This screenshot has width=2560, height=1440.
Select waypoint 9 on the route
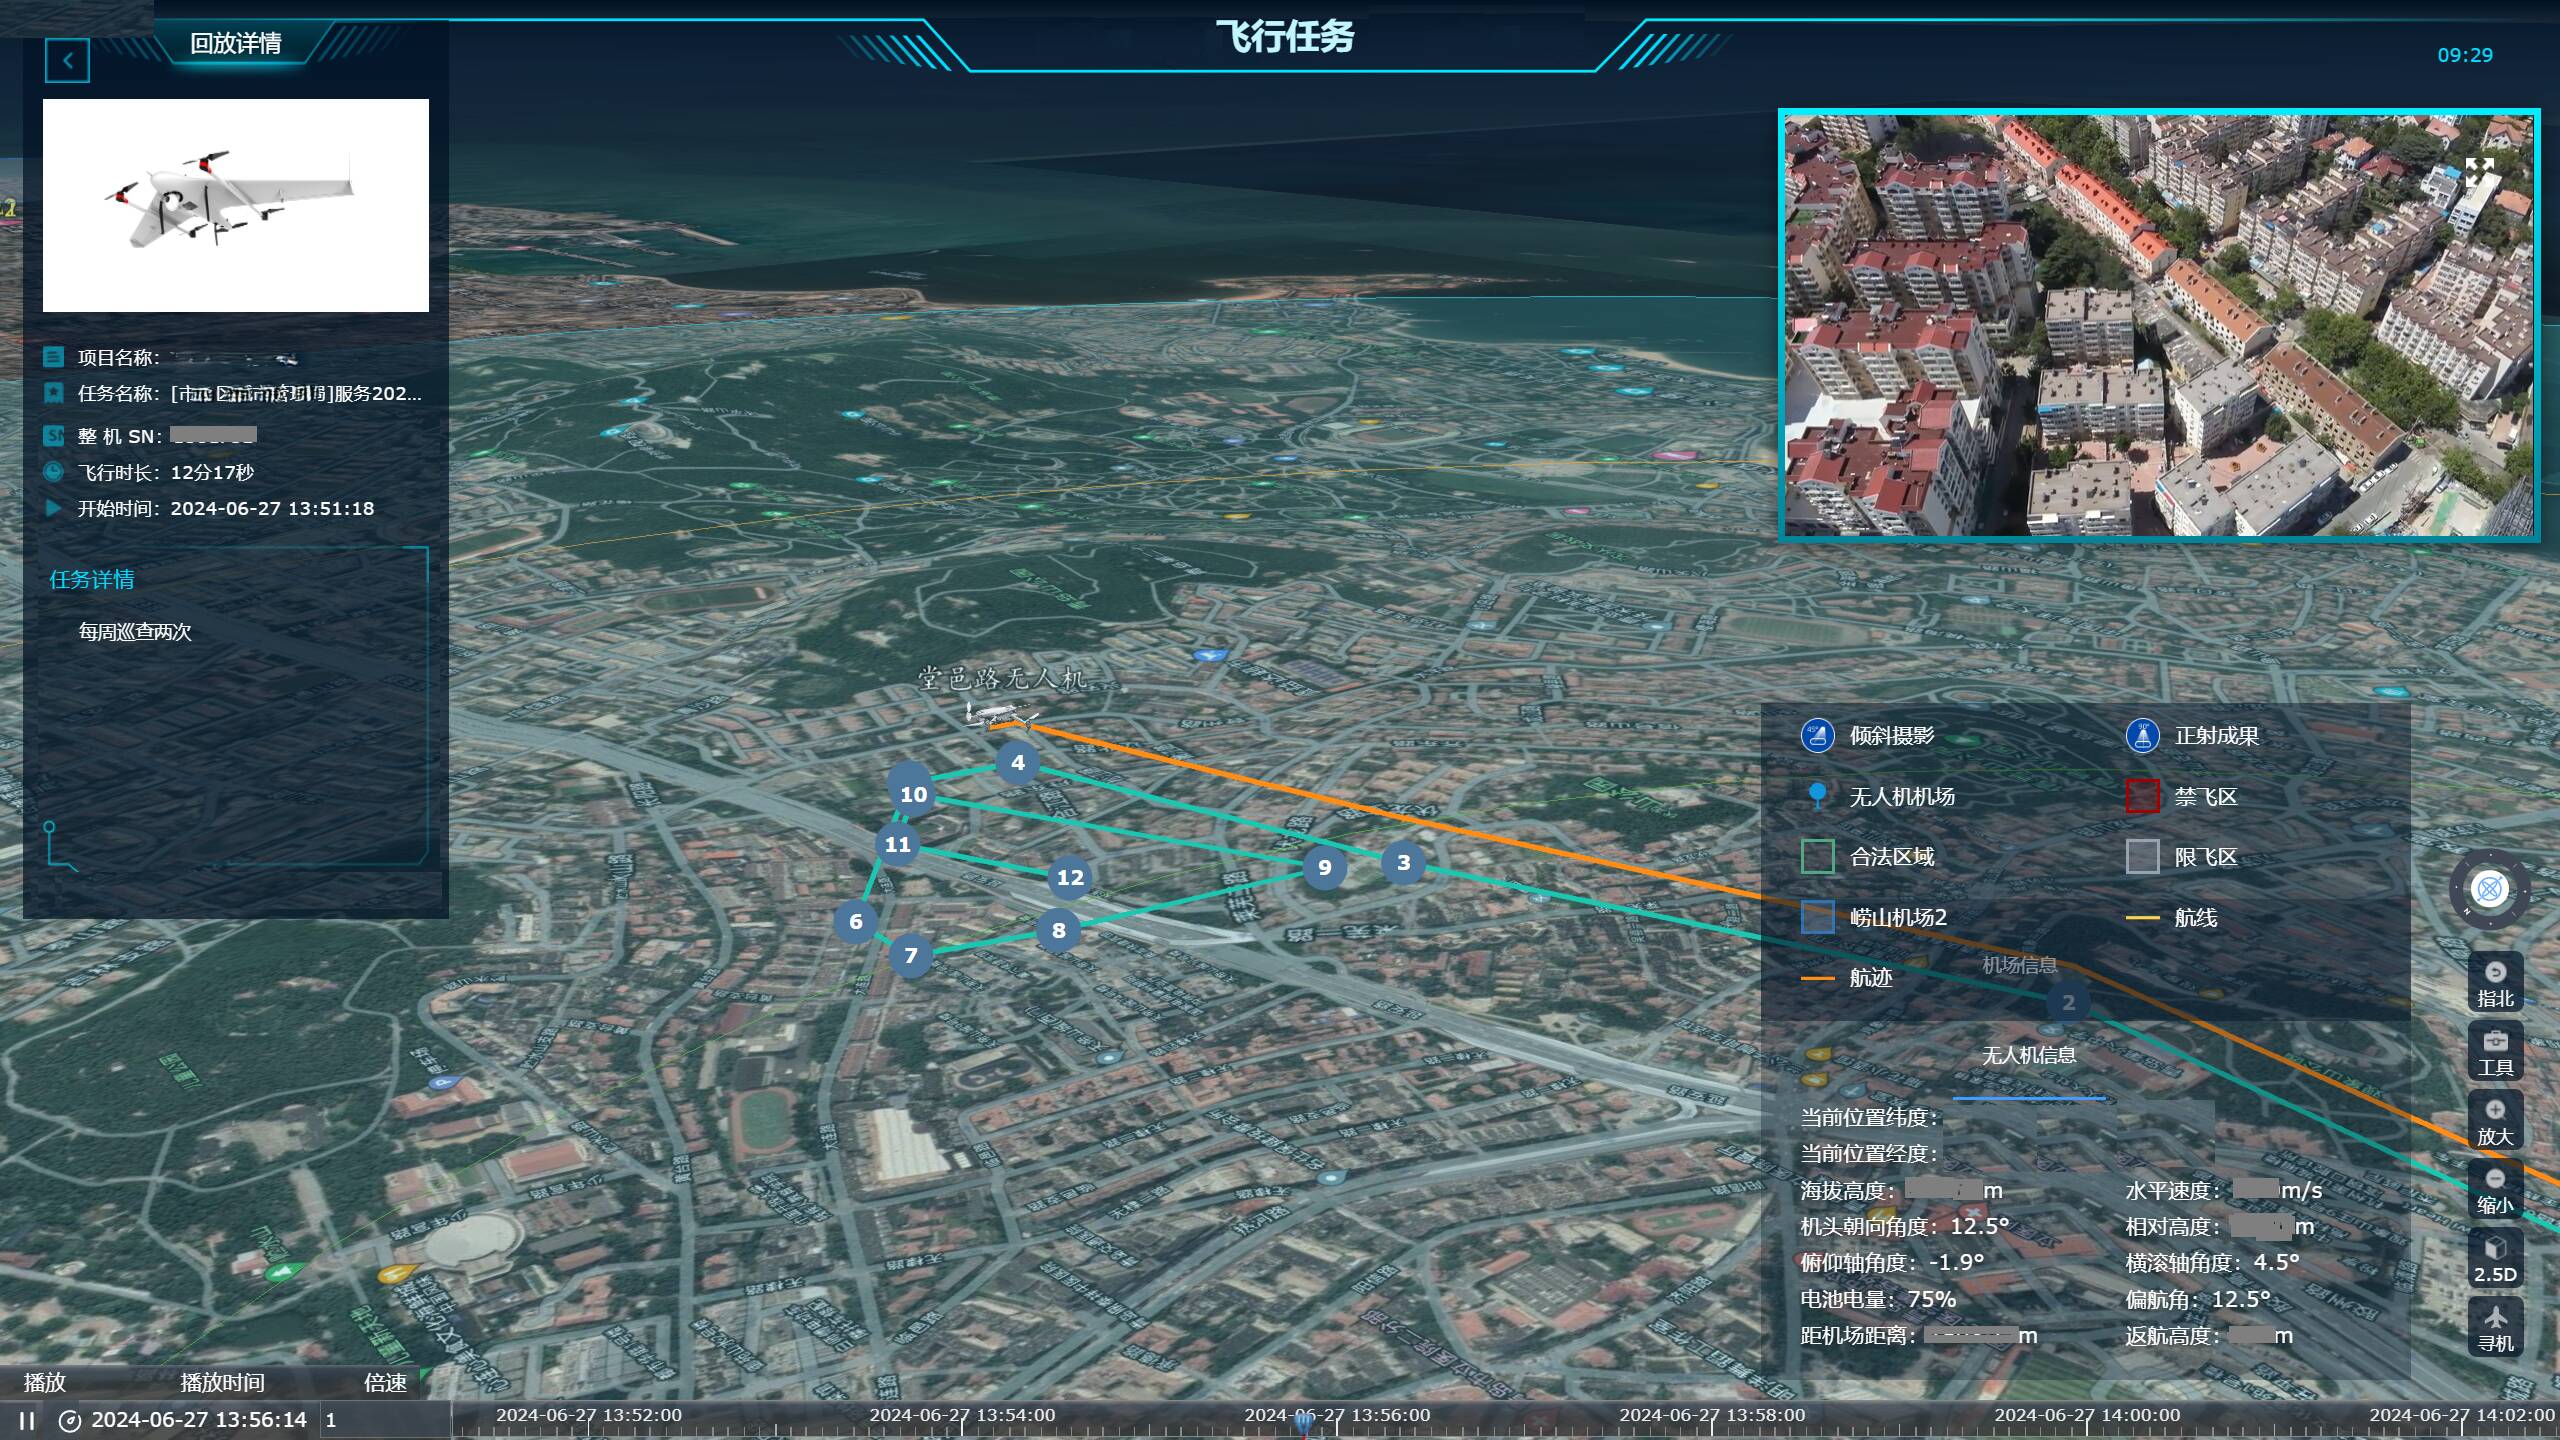[x=1324, y=867]
